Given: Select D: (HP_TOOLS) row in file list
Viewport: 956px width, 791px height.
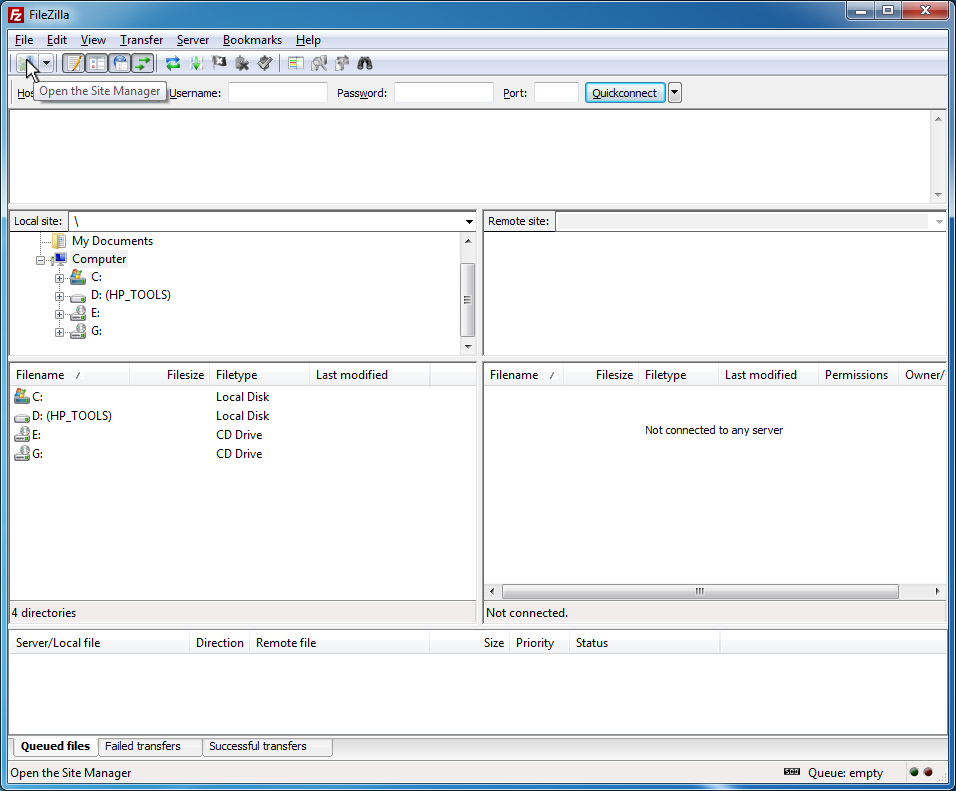Looking at the screenshot, I should (x=243, y=415).
